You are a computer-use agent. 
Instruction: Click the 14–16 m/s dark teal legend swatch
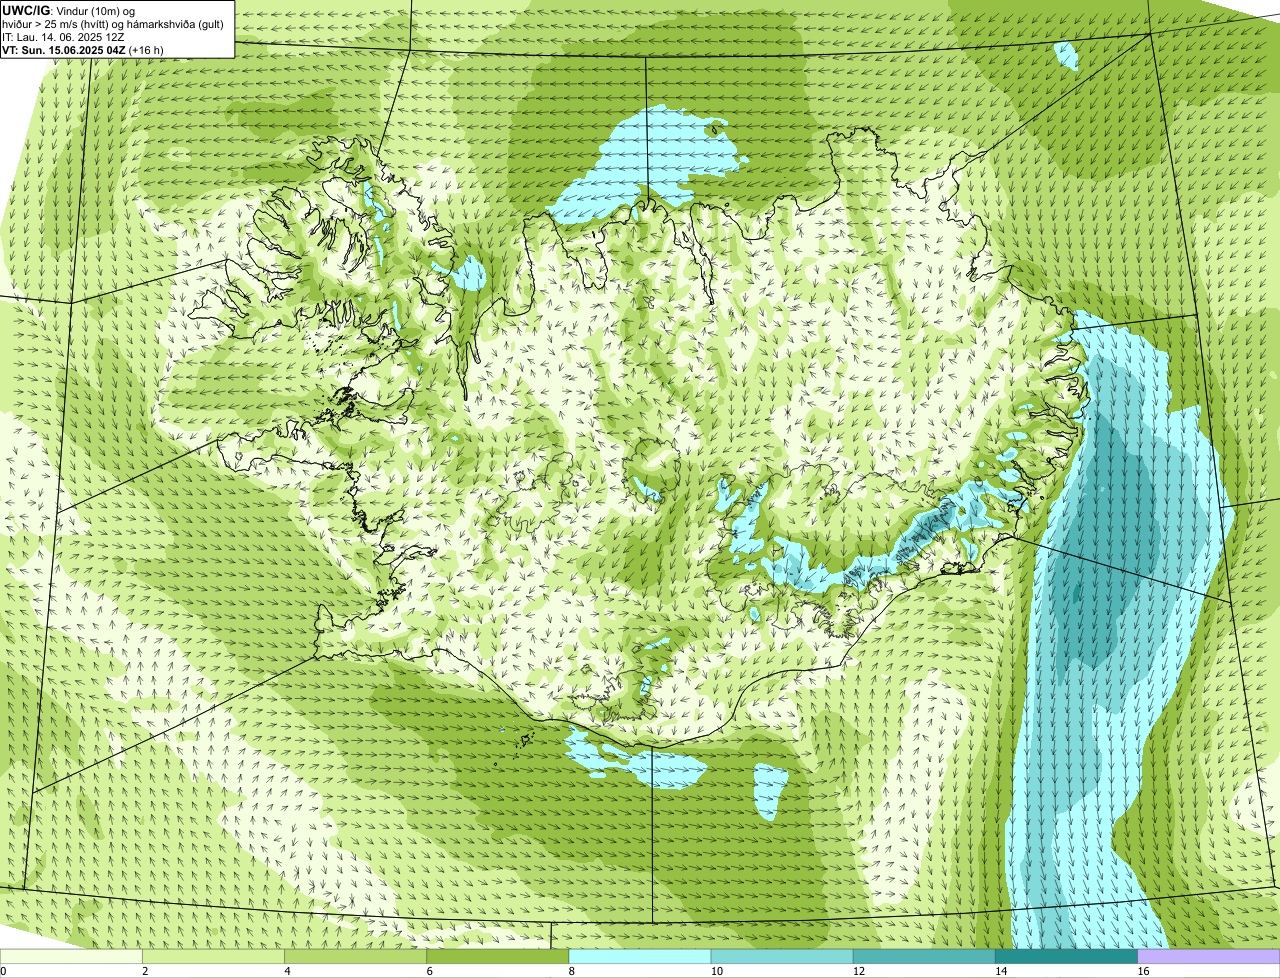point(1066,957)
